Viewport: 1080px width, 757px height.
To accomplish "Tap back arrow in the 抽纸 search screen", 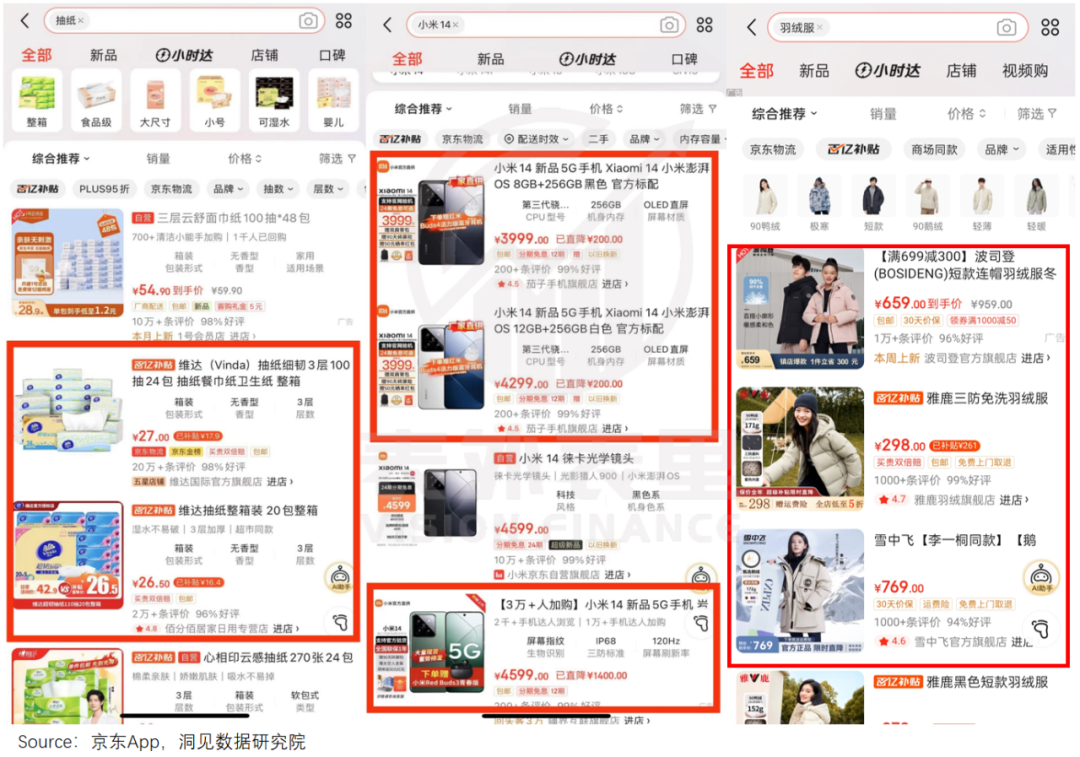I will click(x=25, y=21).
